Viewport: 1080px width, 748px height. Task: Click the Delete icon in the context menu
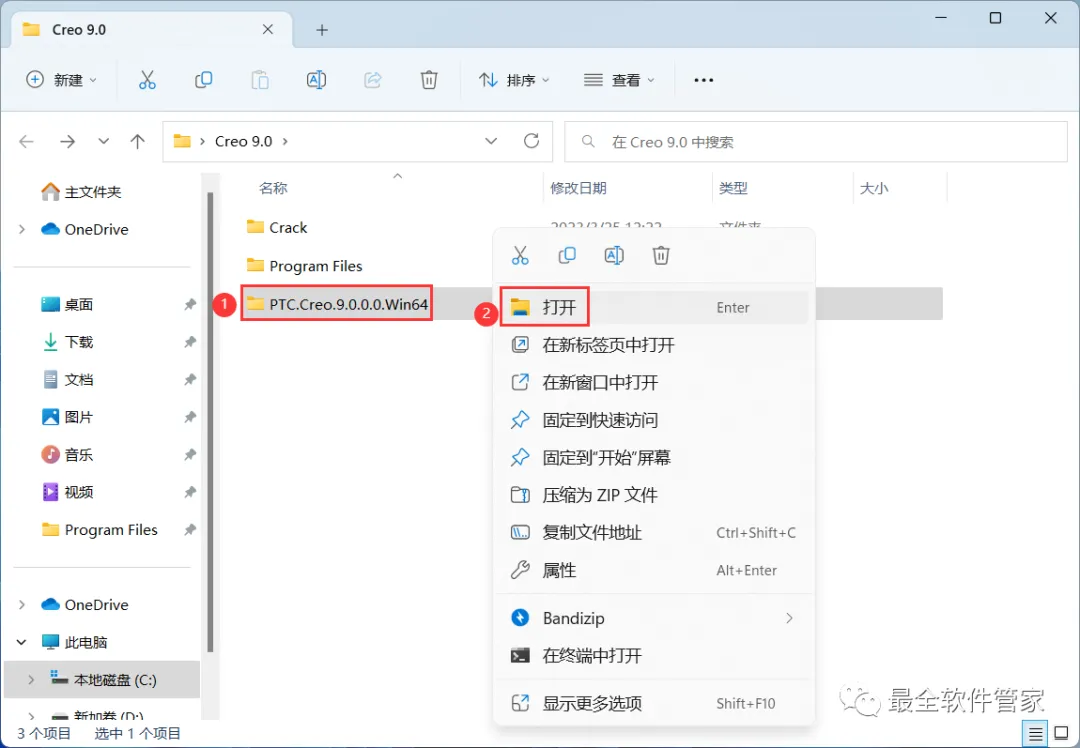[x=661, y=256]
